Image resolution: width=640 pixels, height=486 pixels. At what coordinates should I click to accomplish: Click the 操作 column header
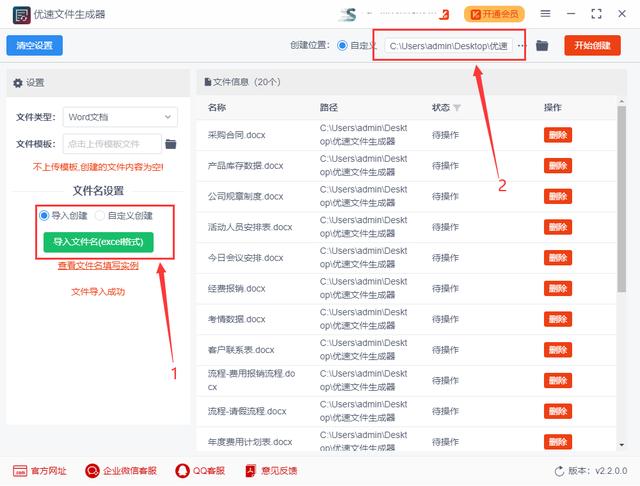pos(553,107)
